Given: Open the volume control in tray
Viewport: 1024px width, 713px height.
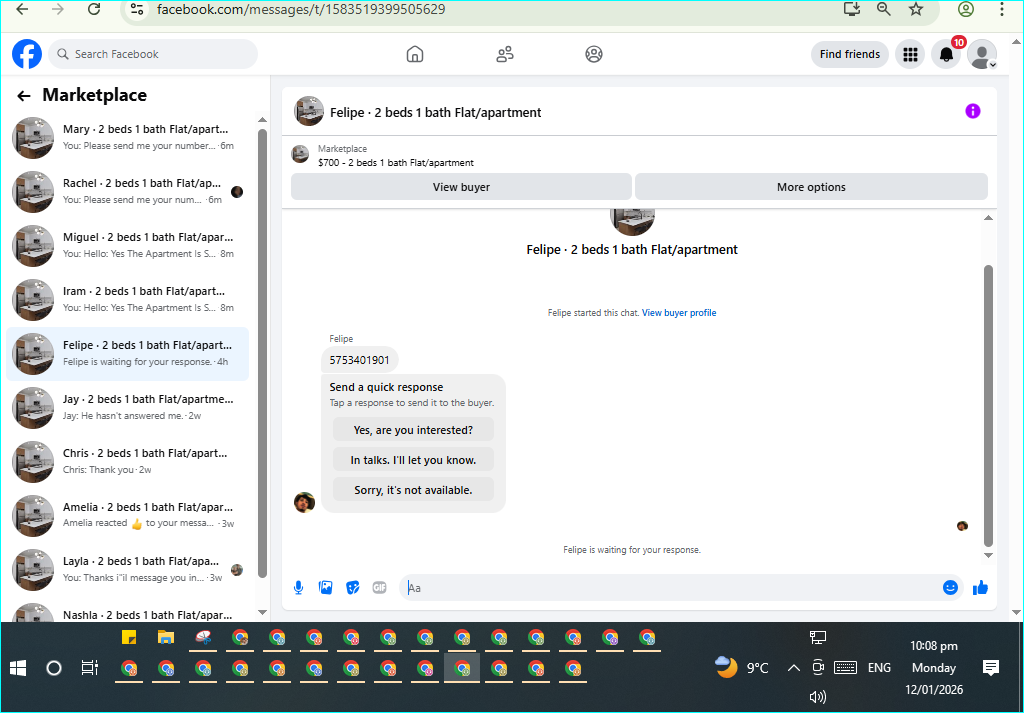Looking at the screenshot, I should pos(818,697).
